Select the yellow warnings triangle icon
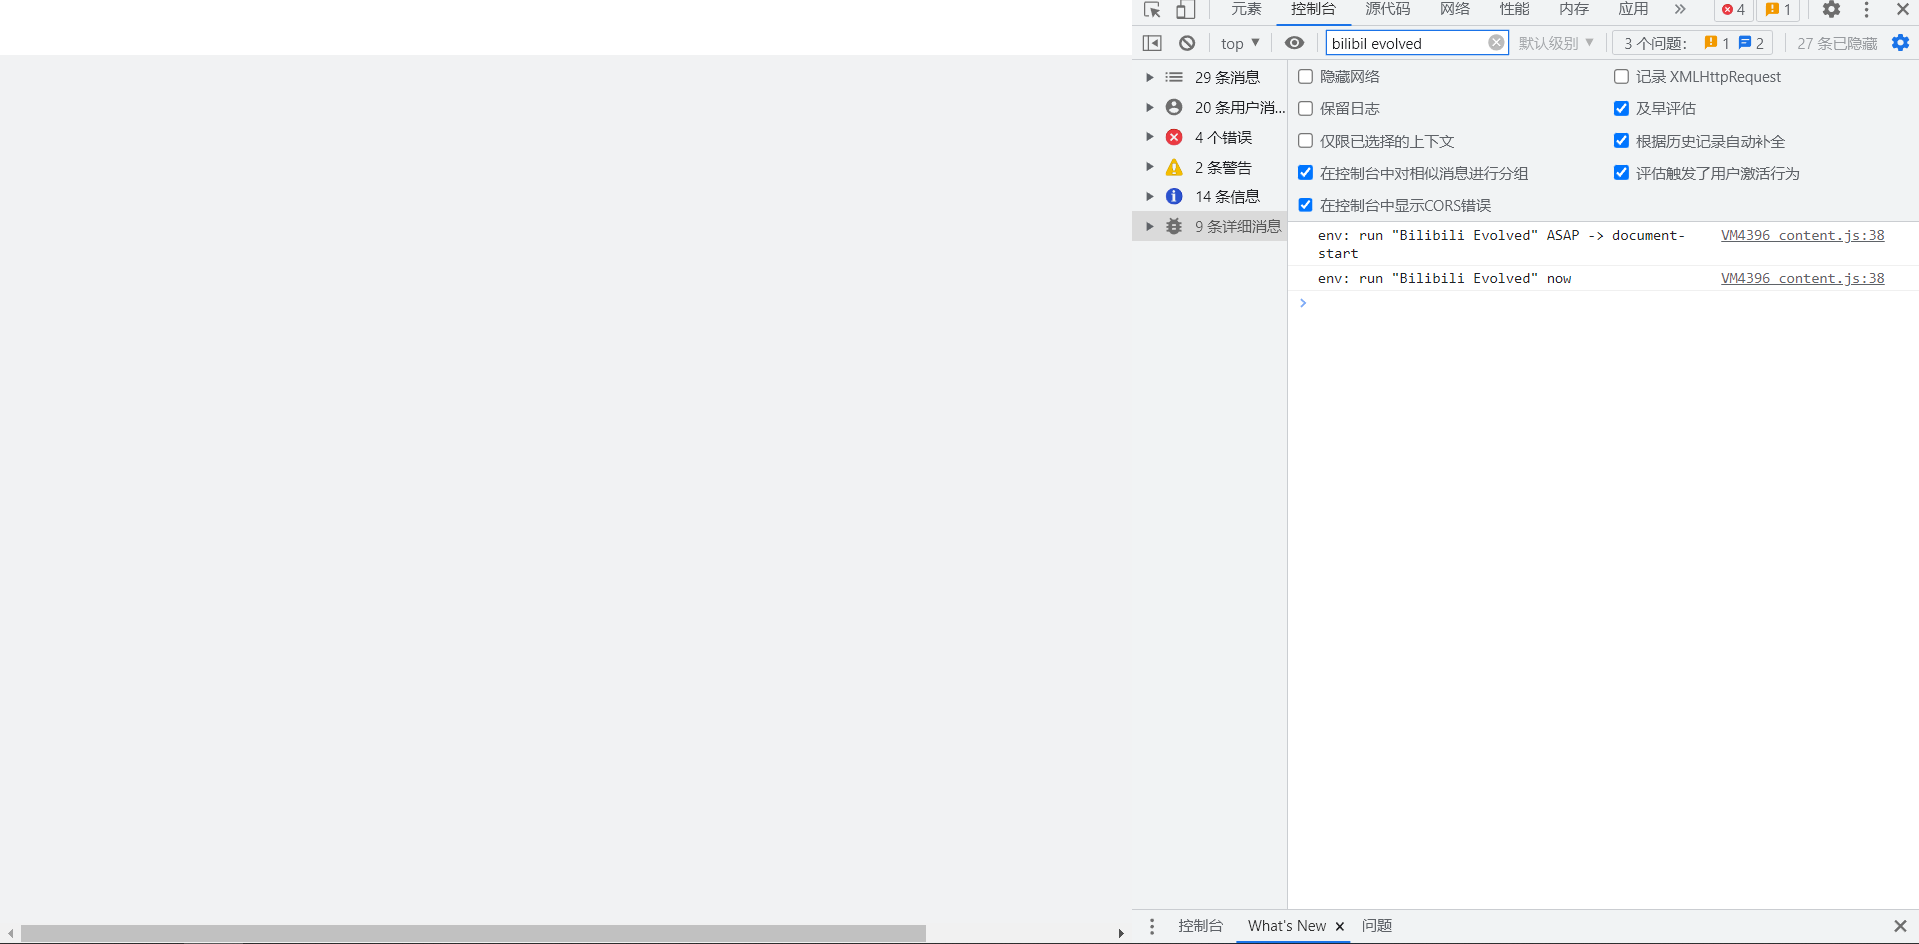This screenshot has width=1919, height=944. [x=1174, y=167]
